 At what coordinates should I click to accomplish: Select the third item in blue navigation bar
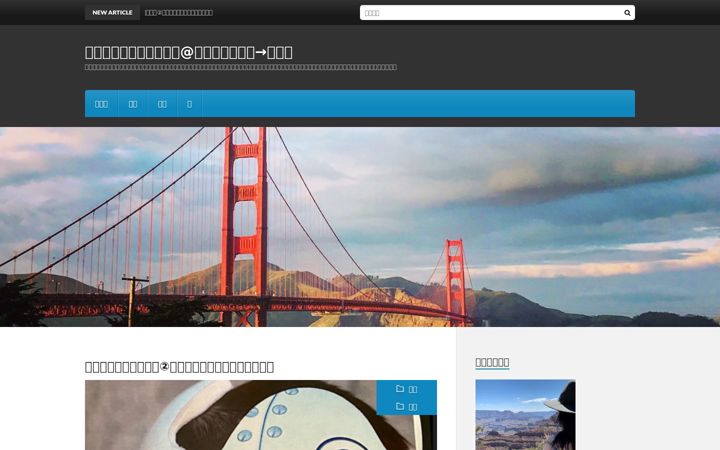pos(162,104)
